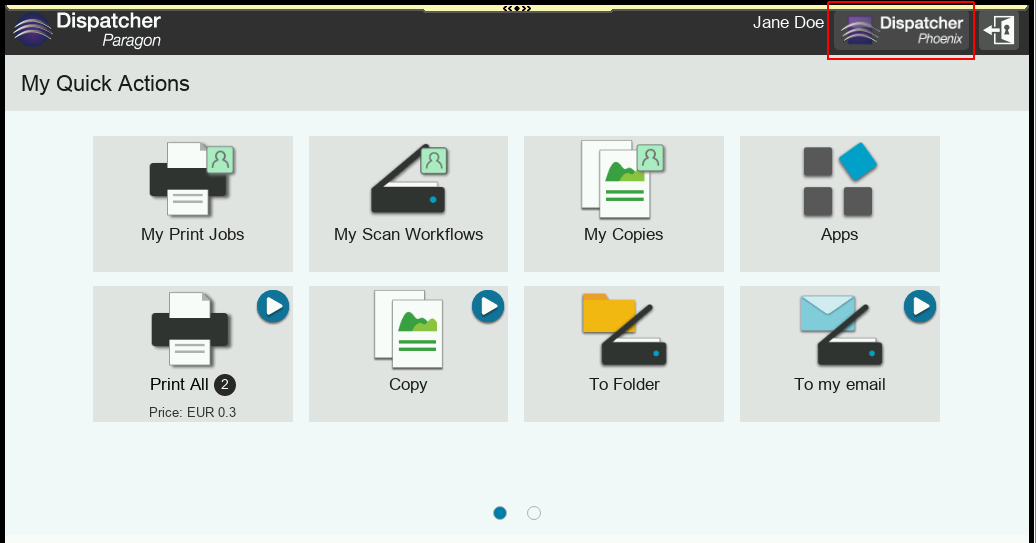Expand the top pull-down handle
Screen dimensions: 1036x543
(x=517, y=9)
